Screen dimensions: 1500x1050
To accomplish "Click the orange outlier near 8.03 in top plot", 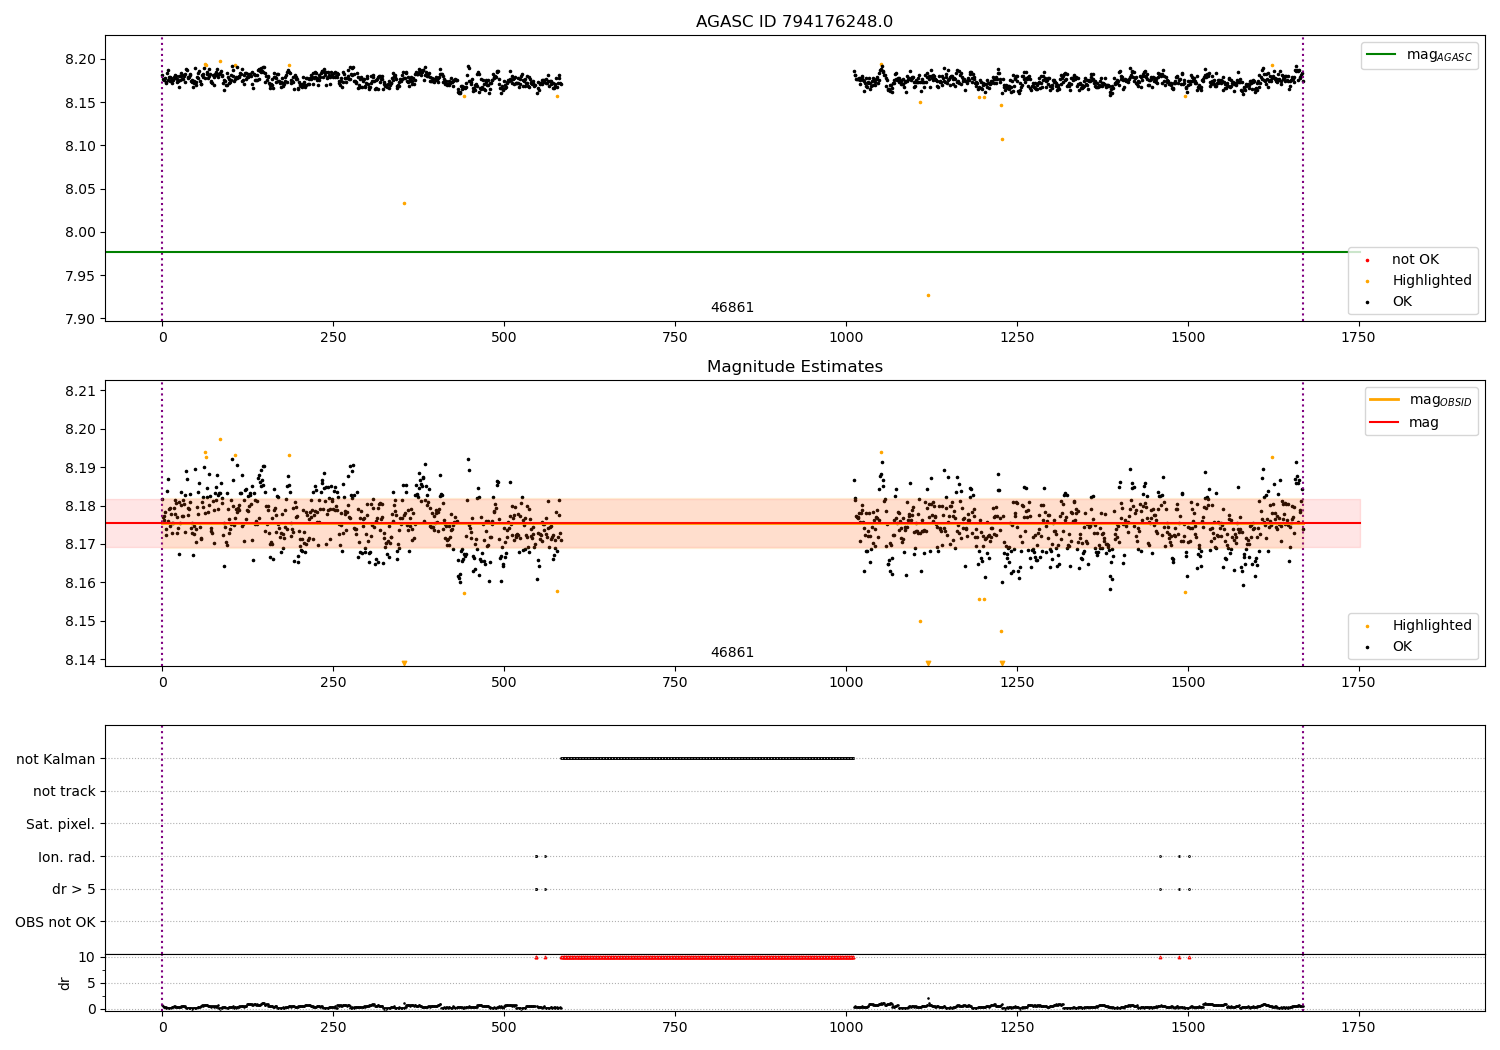I will click(x=404, y=203).
